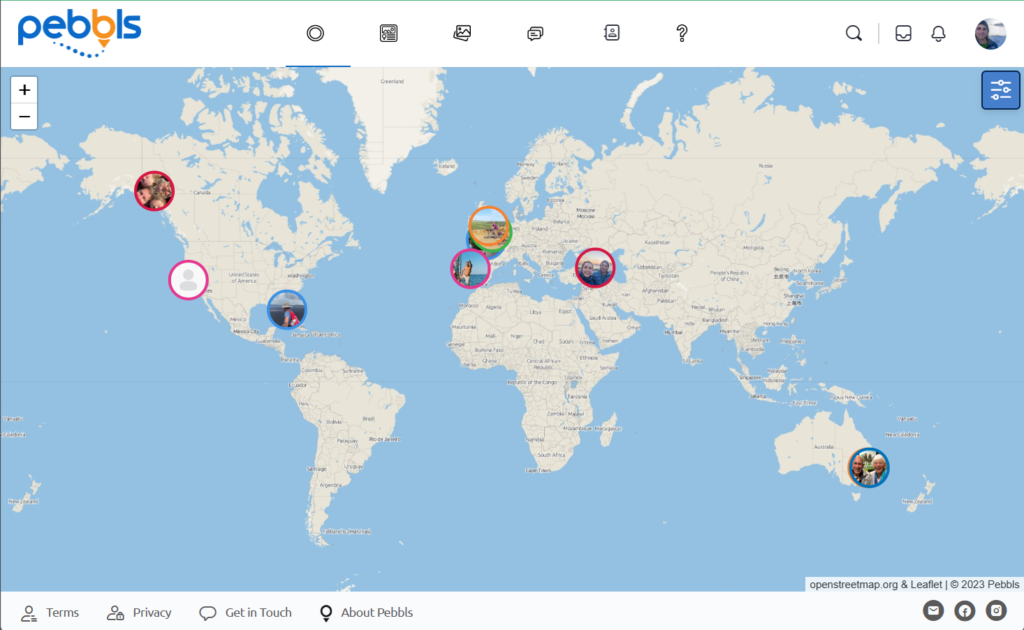The width and height of the screenshot is (1024, 630).
Task: Open the photo gallery icon in top navigation
Action: point(462,33)
